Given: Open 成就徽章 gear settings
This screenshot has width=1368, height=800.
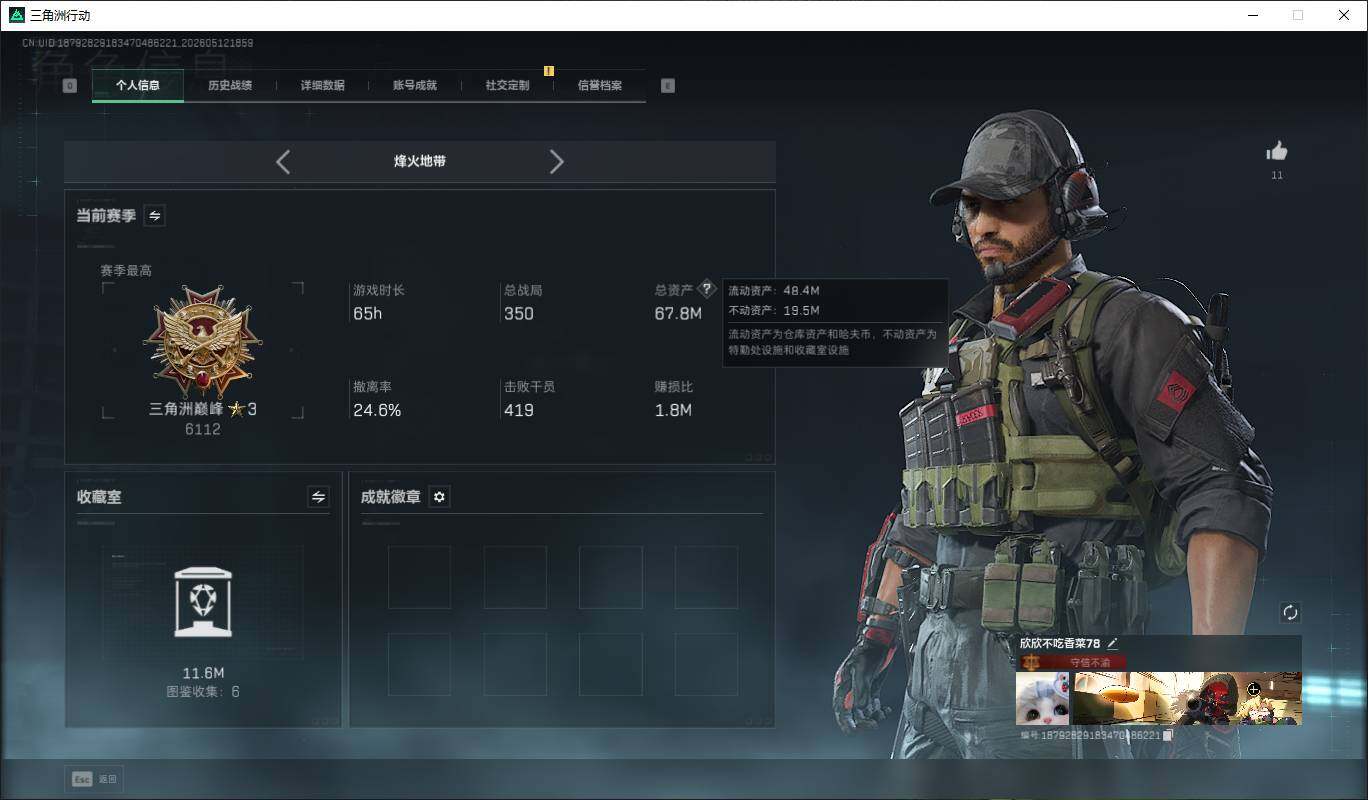Looking at the screenshot, I should pyautogui.click(x=439, y=497).
